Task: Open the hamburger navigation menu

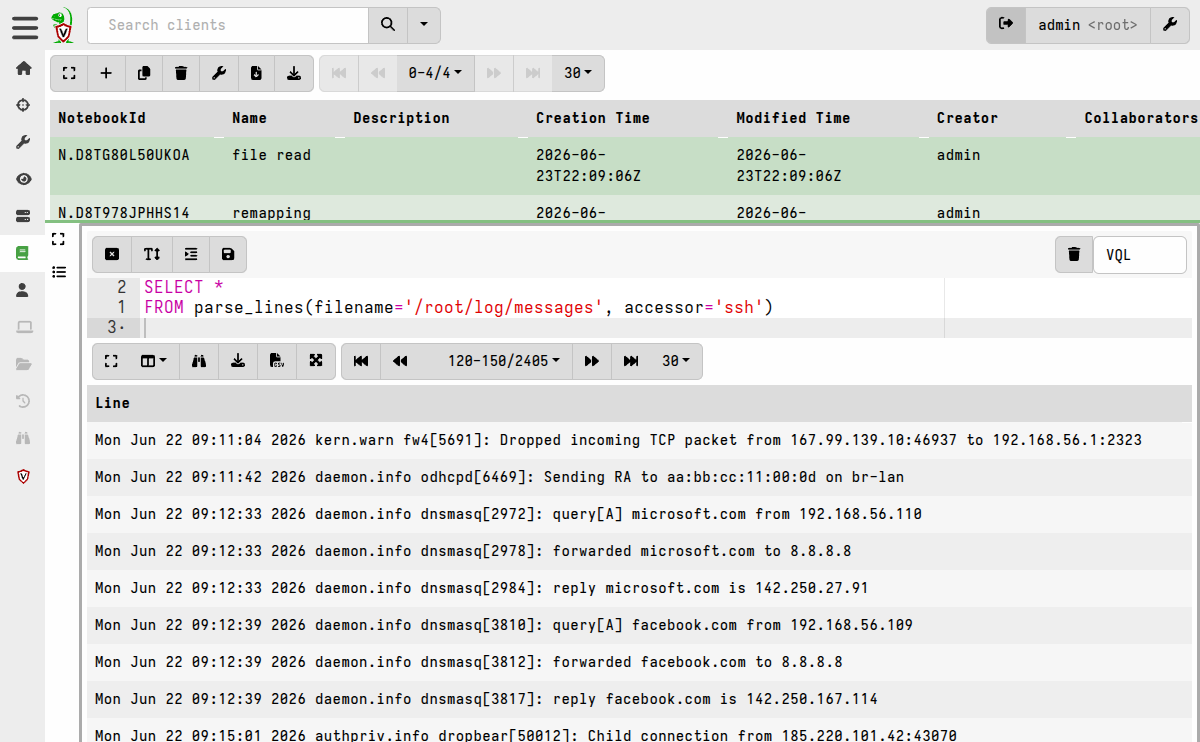Action: click(25, 26)
